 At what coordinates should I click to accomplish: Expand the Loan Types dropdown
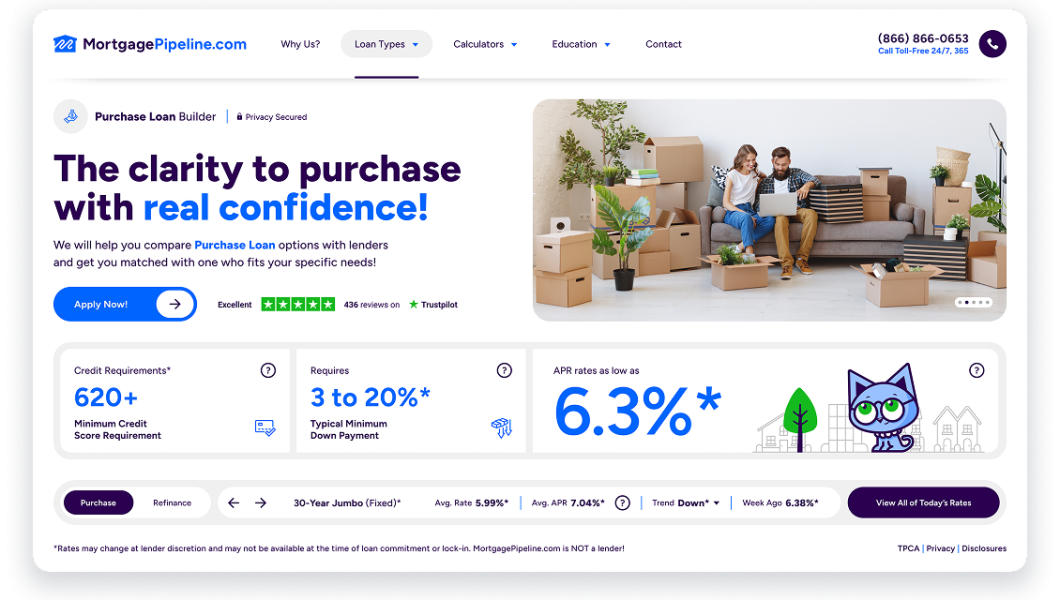tap(387, 44)
